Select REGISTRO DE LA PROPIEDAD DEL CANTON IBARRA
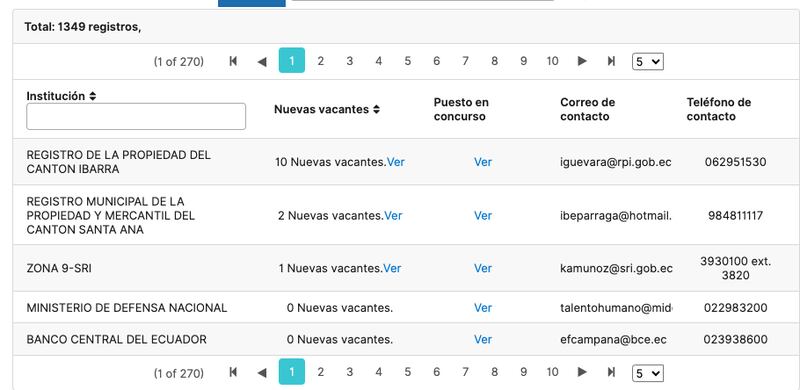This screenshot has width=800, height=390. click(x=118, y=162)
